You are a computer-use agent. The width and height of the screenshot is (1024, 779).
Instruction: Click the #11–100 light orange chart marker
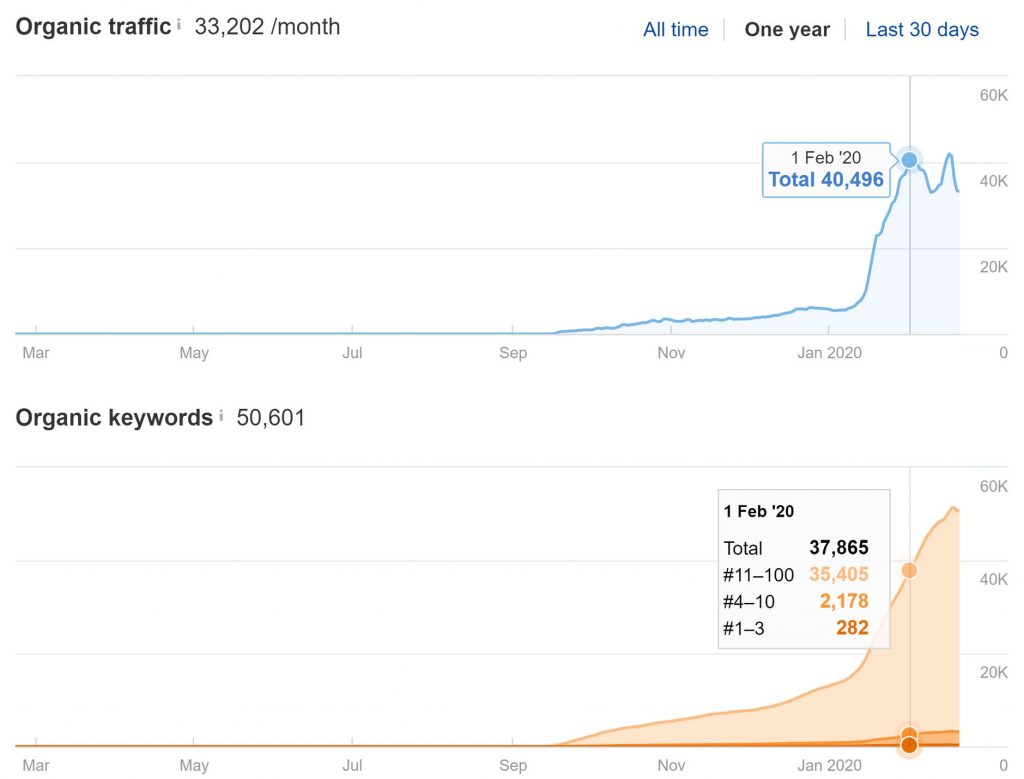[909, 570]
